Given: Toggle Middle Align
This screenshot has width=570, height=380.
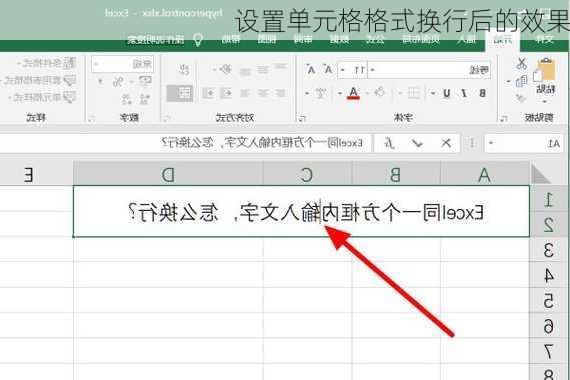Looking at the screenshot, I should coord(262,69).
